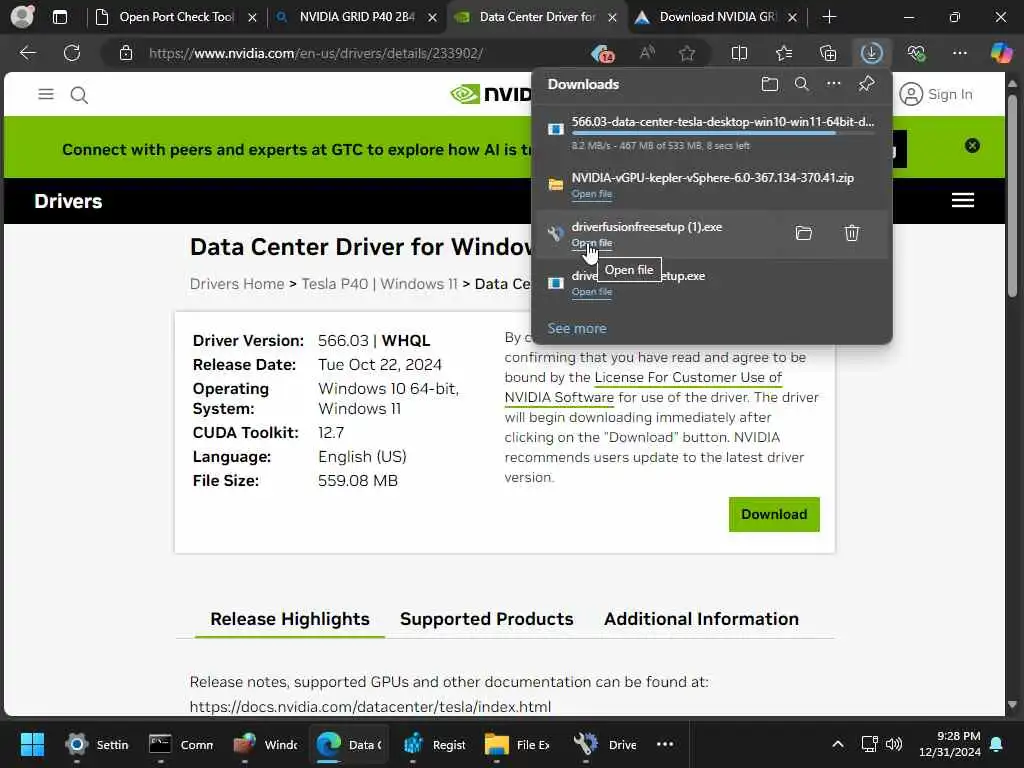1024x768 pixels.
Task: Switch to NVIDIA GRID P40 search tab
Action: pos(357,17)
